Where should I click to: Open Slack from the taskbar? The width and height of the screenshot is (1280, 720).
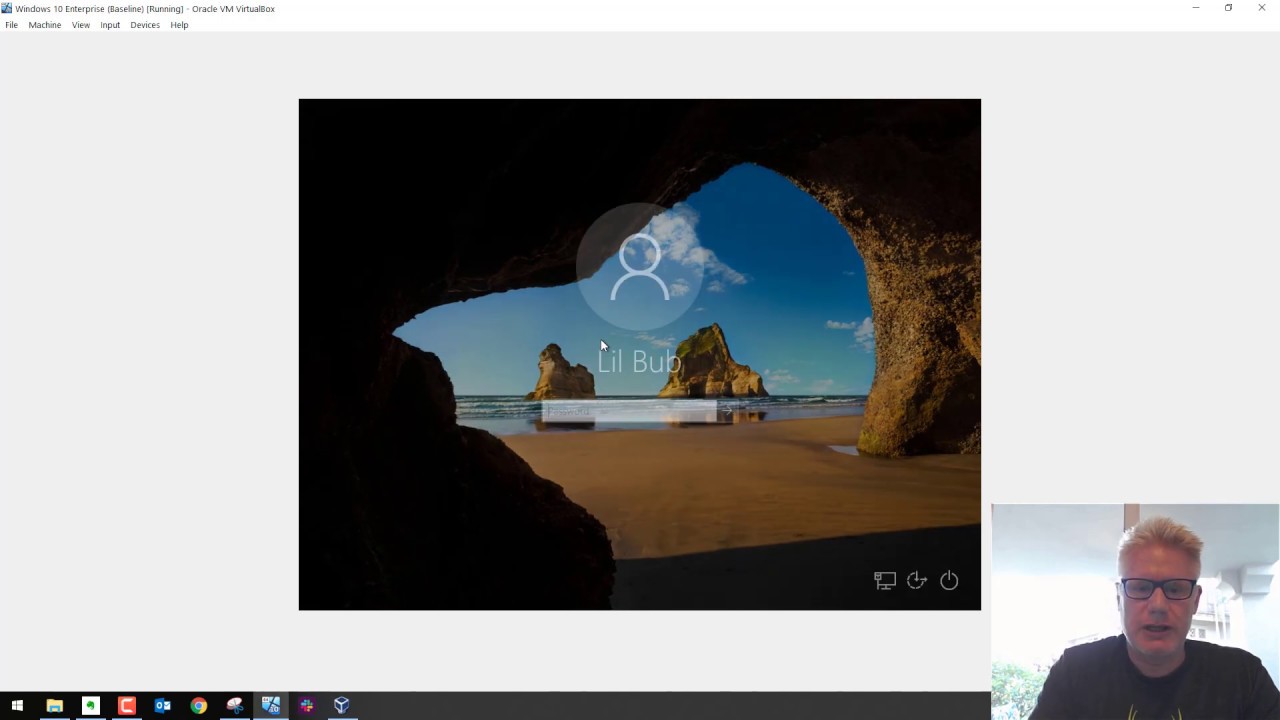pos(306,706)
